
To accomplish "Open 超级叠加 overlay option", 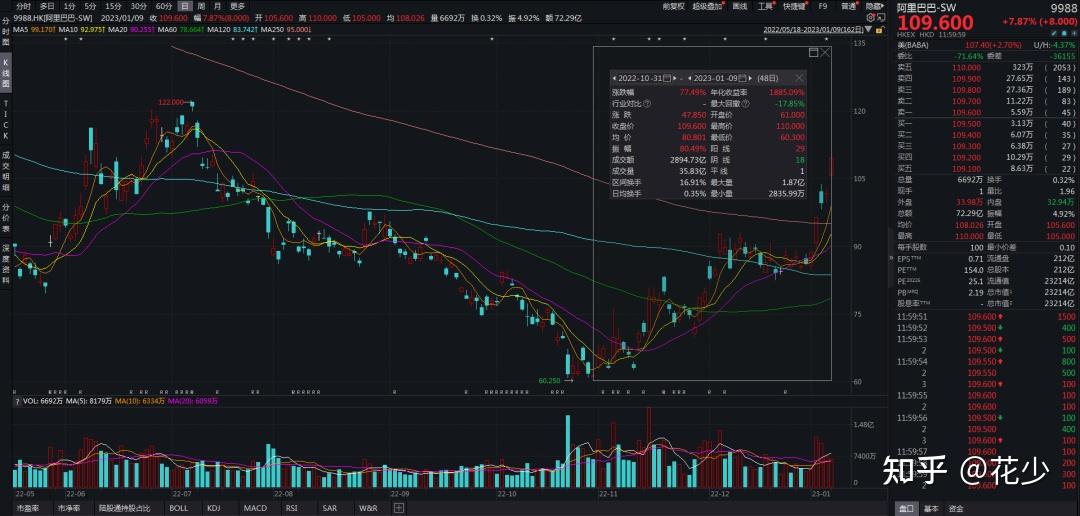I will [707, 6].
